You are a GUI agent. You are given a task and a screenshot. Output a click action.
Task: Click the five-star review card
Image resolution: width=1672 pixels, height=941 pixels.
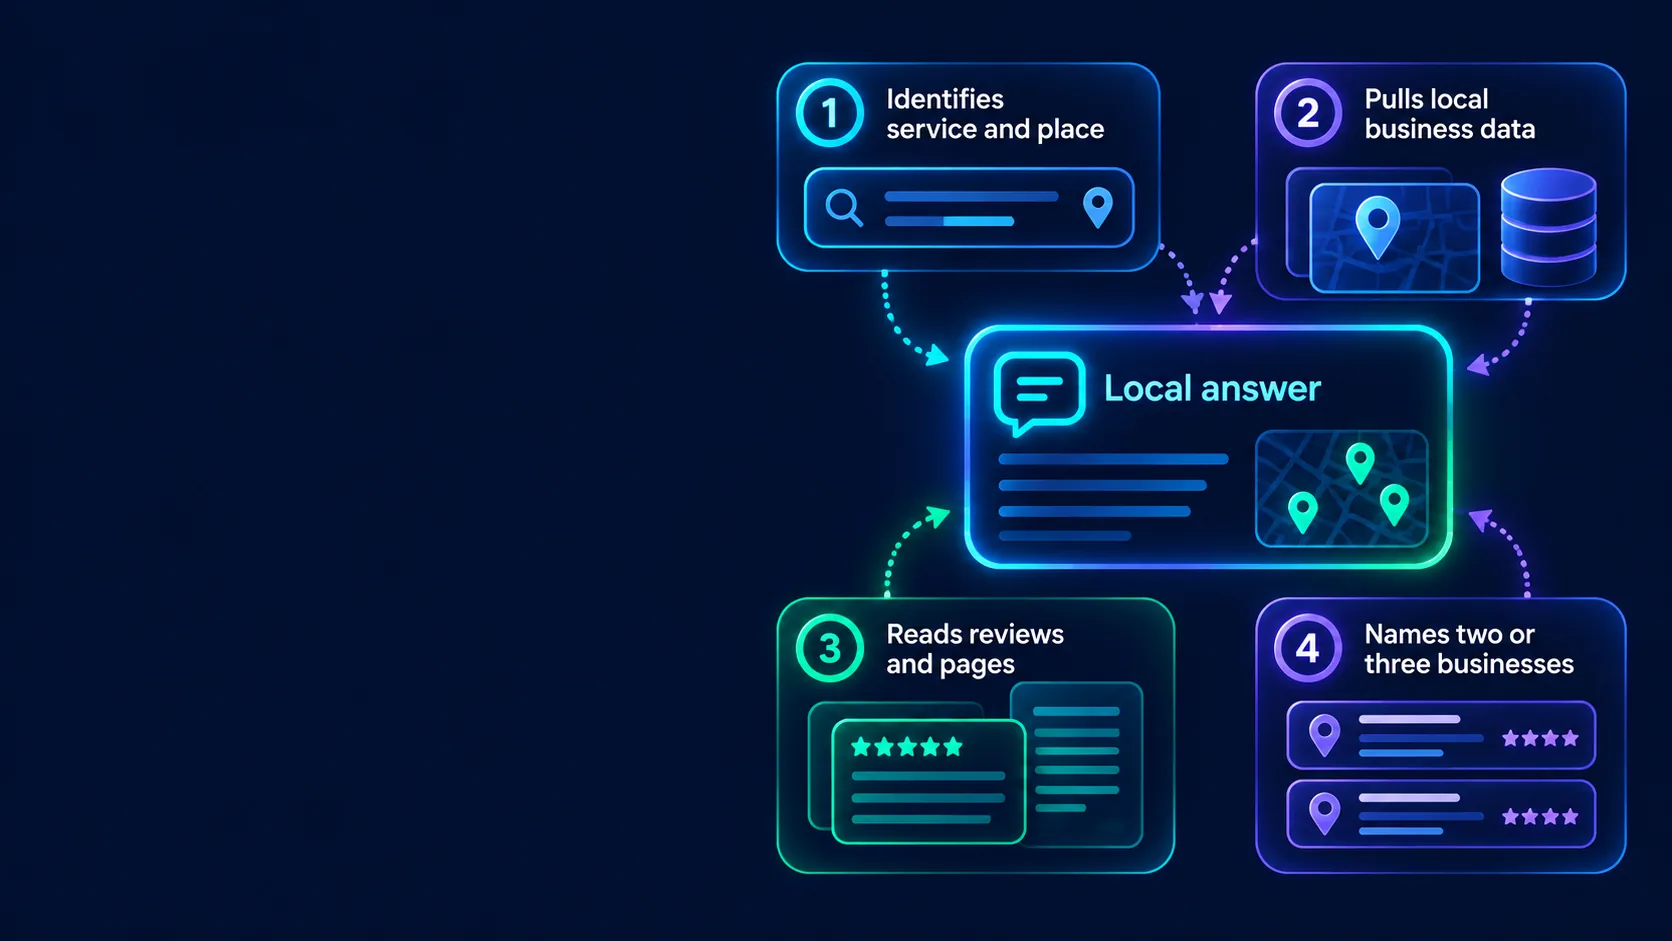coord(928,781)
